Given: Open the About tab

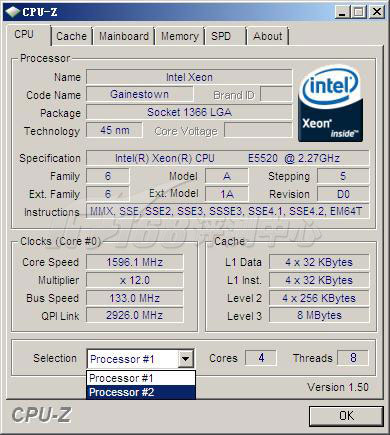Looking at the screenshot, I should coord(267,36).
